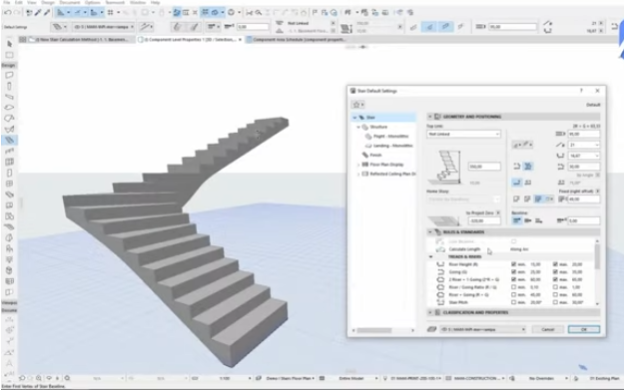This screenshot has height=390, width=624.
Task: Click Cancel in Stair Default Settings
Action: (548, 329)
